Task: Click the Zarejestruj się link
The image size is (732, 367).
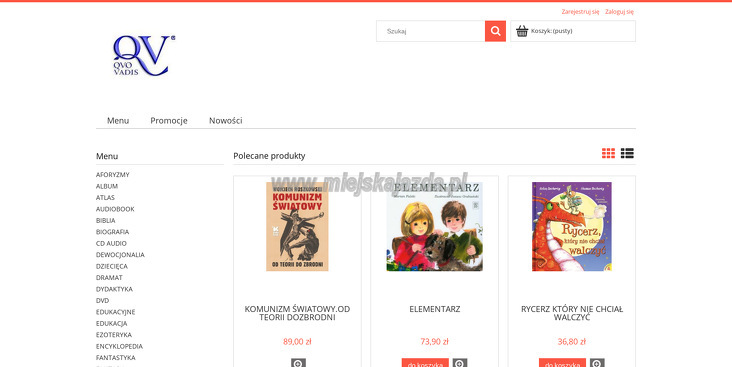Action: [x=580, y=12]
